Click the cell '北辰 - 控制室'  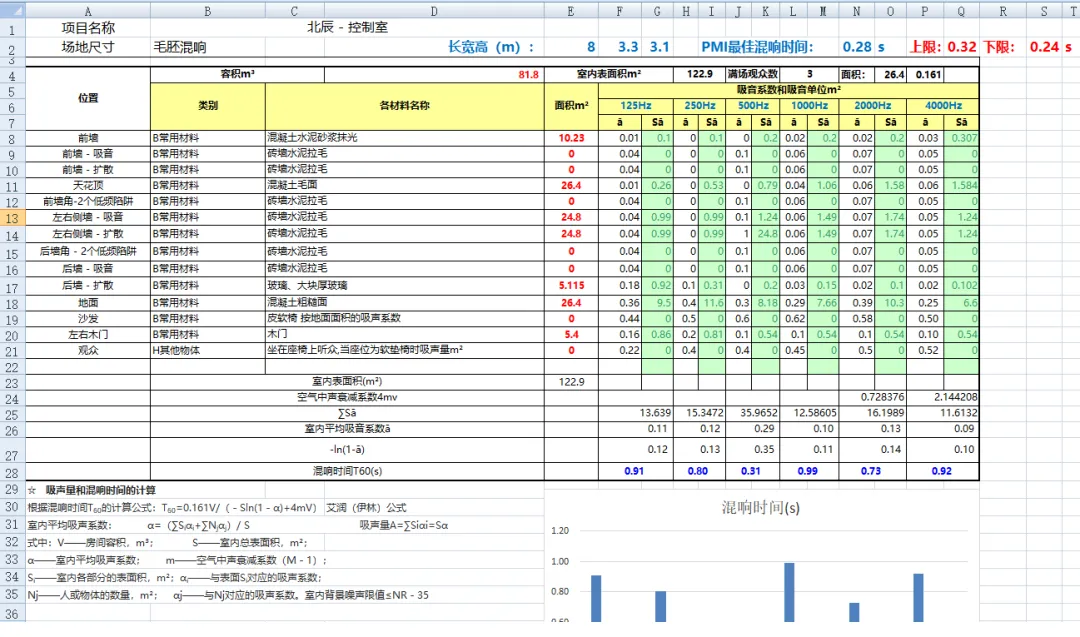pyautogui.click(x=347, y=28)
